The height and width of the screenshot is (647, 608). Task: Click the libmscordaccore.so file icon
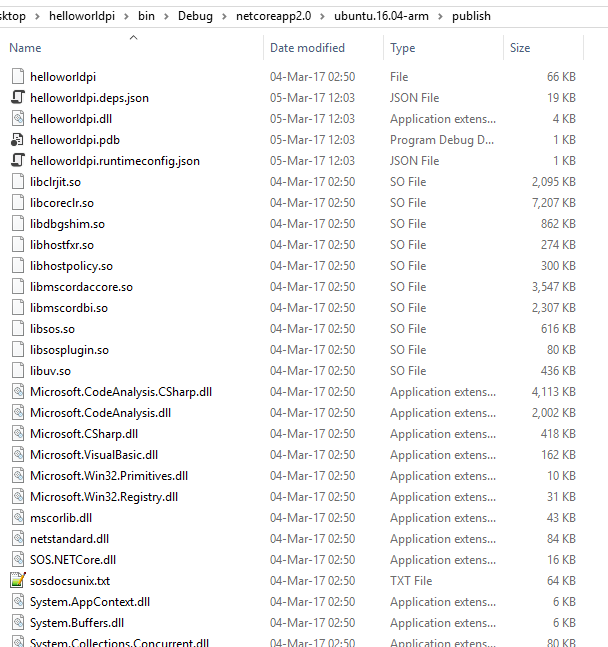tap(18, 287)
